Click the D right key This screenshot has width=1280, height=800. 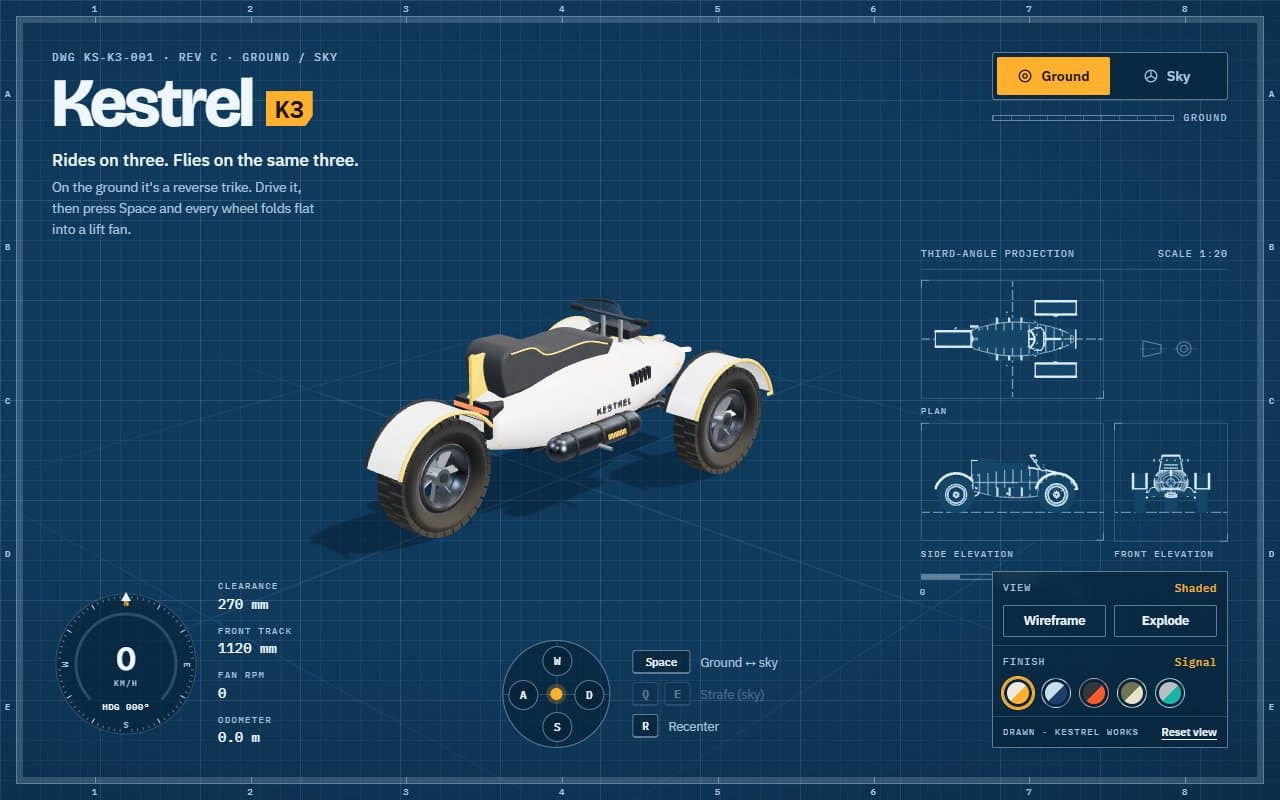click(x=590, y=695)
